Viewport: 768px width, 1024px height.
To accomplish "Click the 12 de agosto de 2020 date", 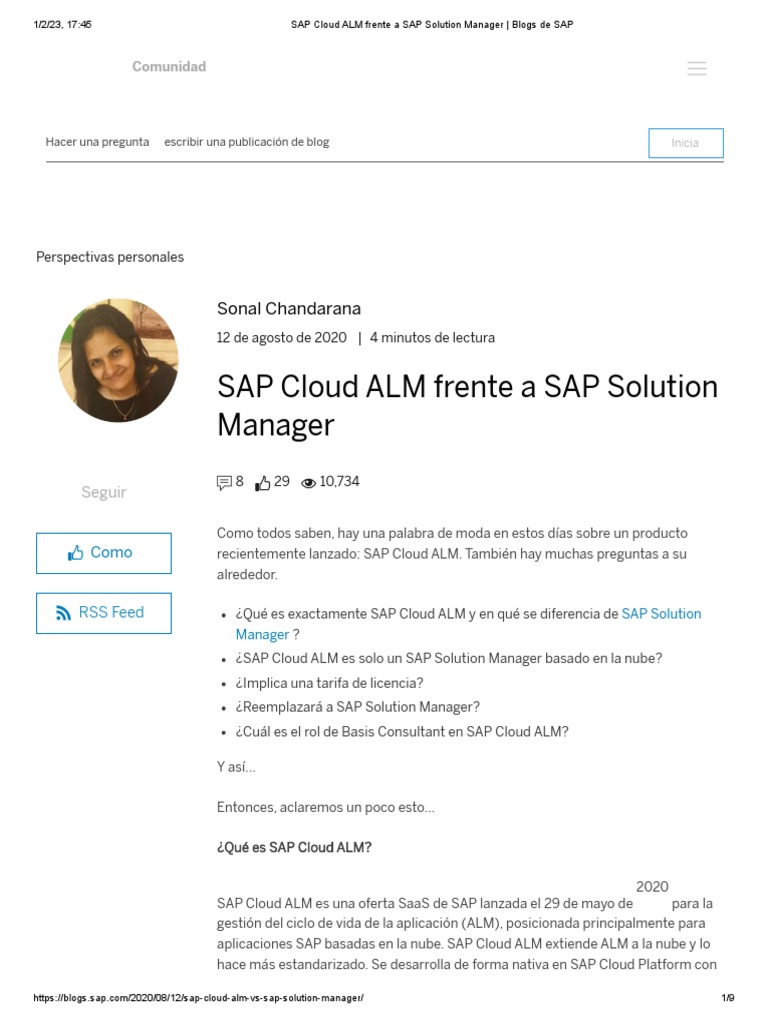I will 282,338.
